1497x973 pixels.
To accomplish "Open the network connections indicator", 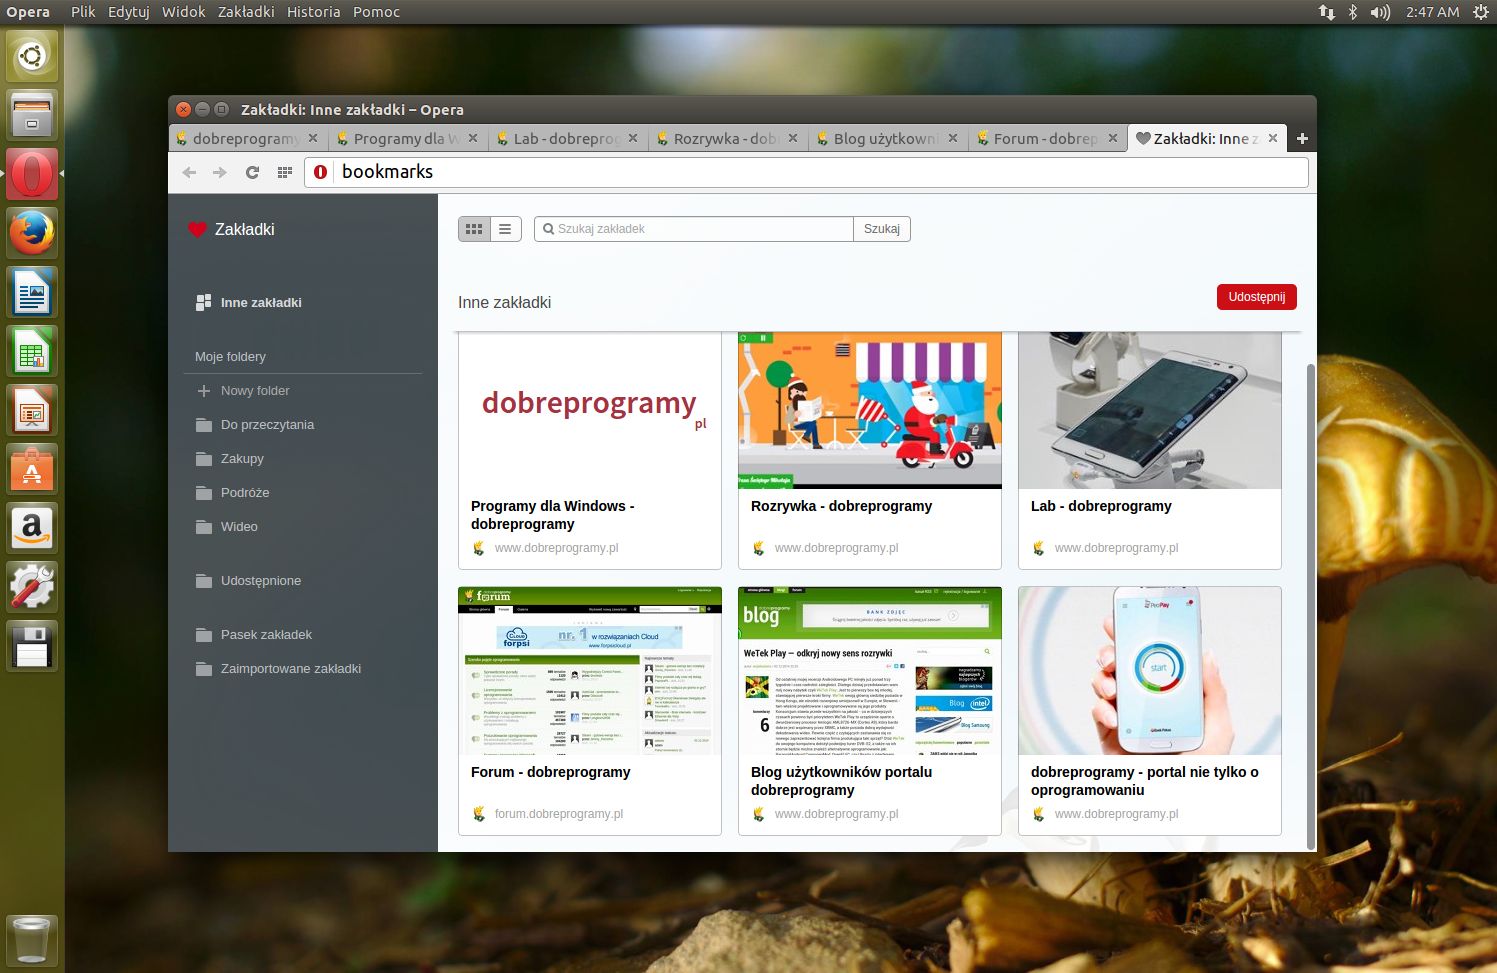I will pyautogui.click(x=1326, y=12).
